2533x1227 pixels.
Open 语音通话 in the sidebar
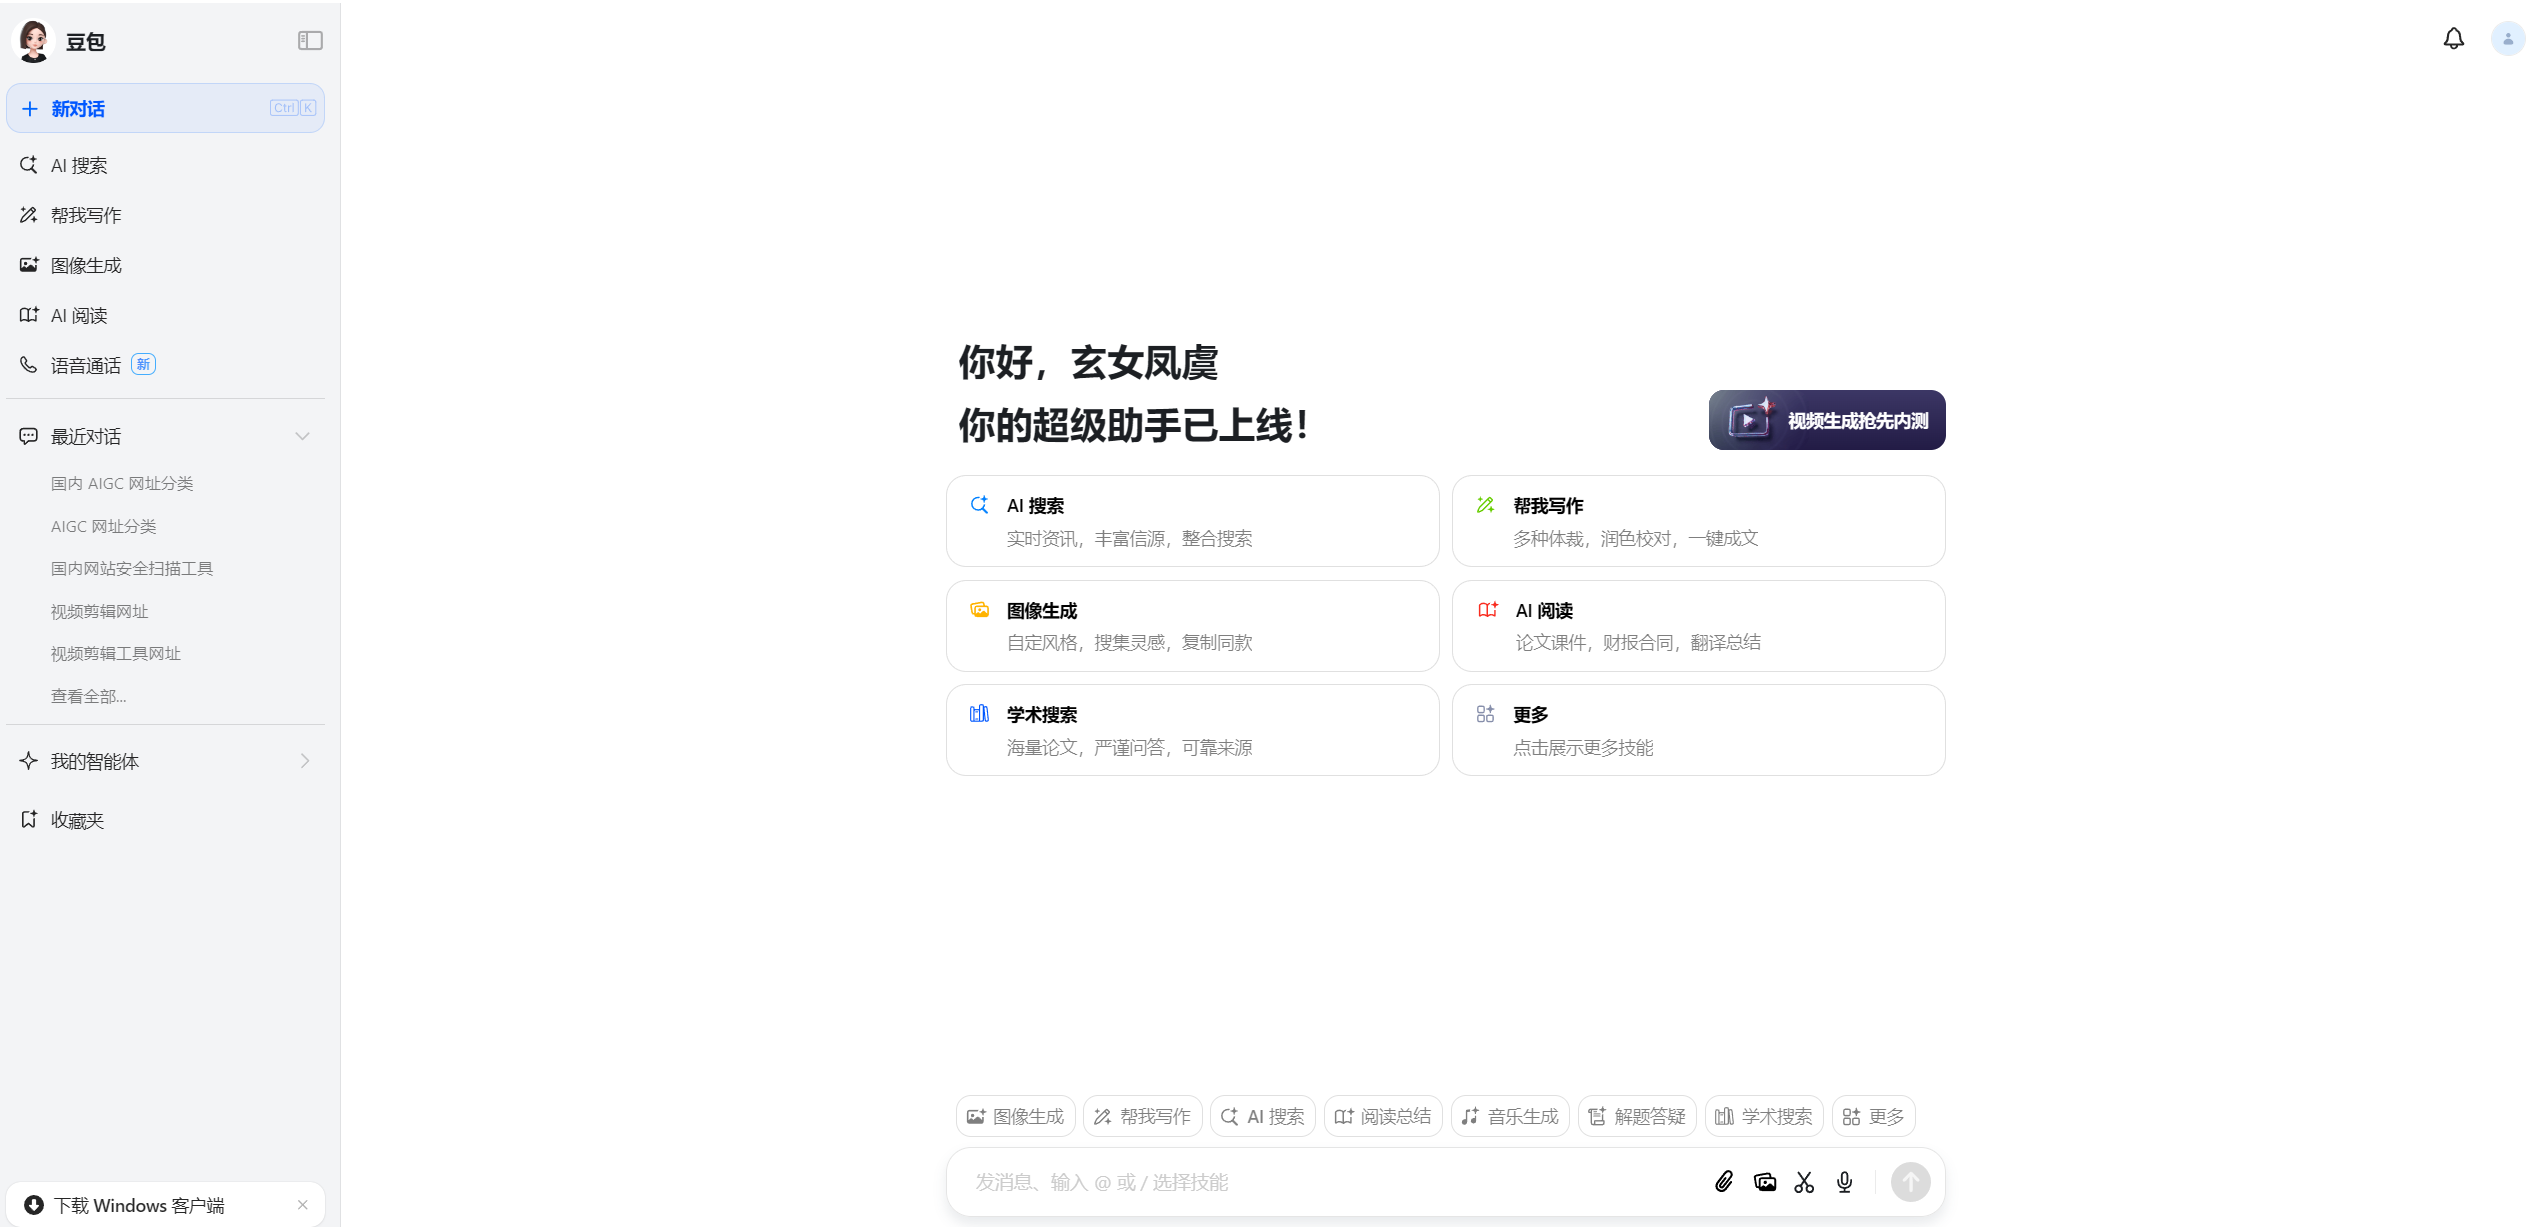165,365
